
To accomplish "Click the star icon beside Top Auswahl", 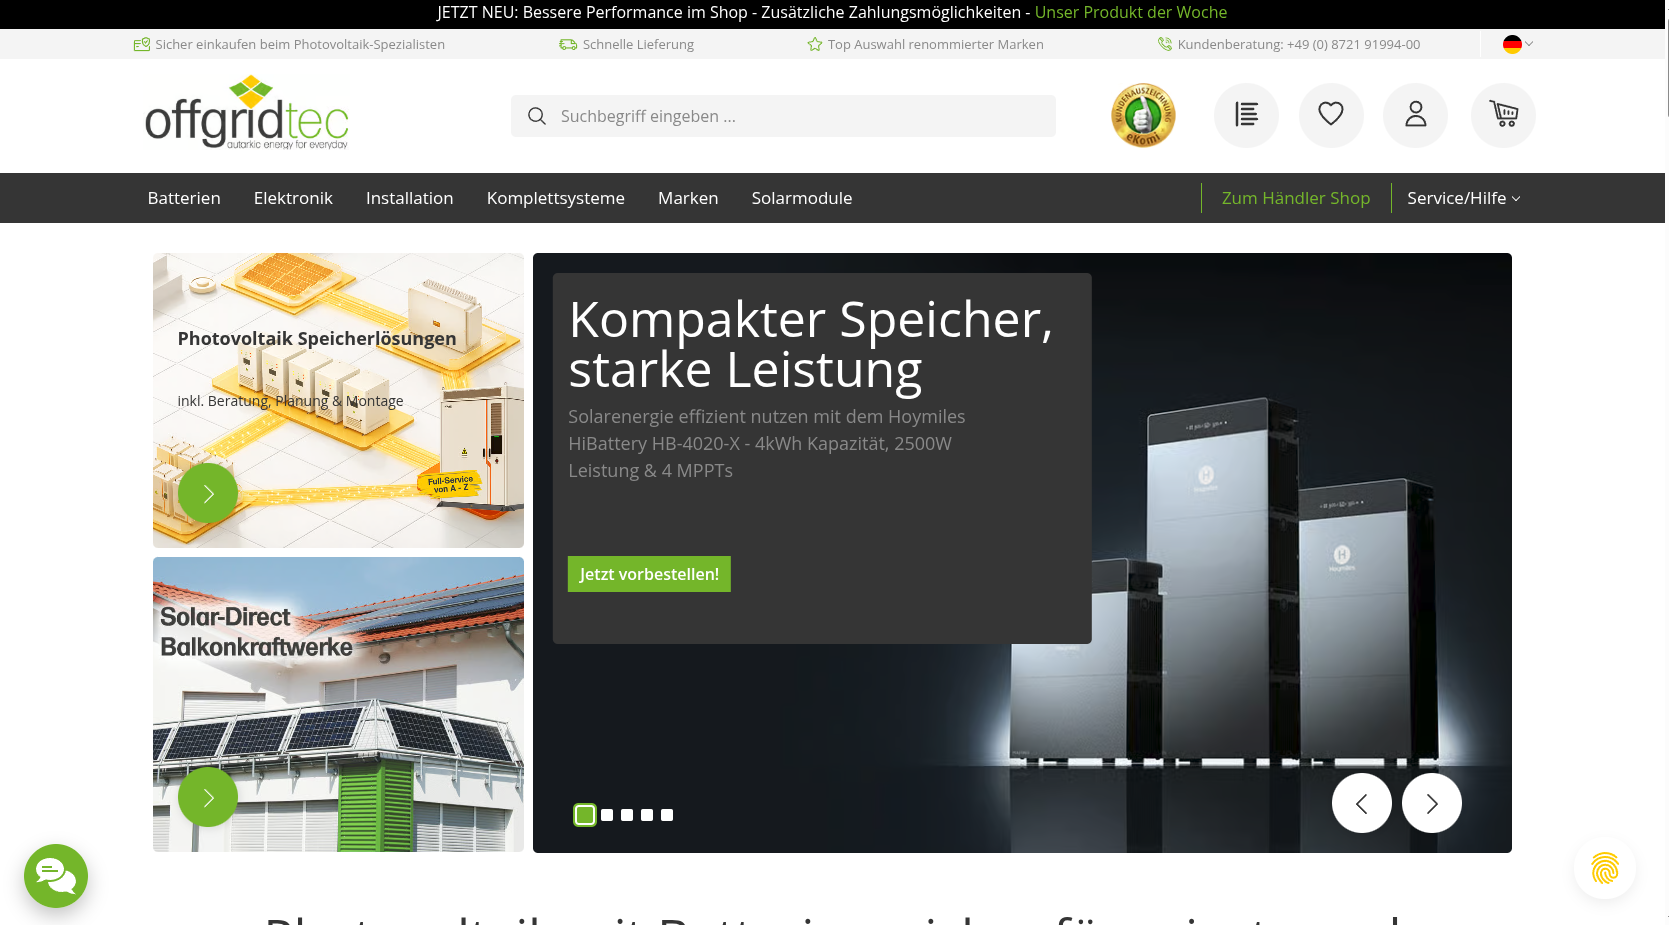I will (x=815, y=44).
